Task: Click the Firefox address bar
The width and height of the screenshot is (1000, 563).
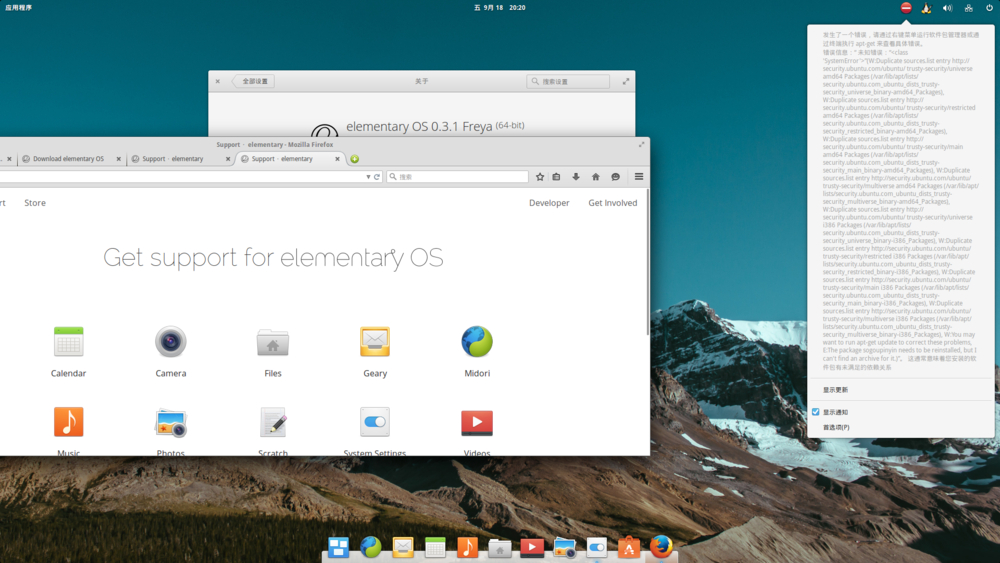Action: click(182, 177)
